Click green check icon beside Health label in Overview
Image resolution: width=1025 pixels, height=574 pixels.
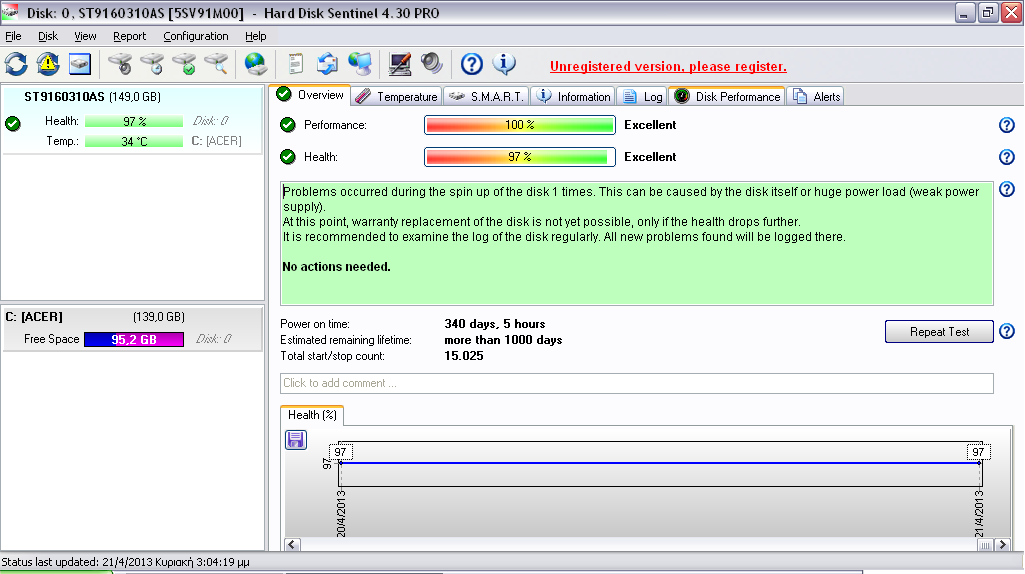288,157
